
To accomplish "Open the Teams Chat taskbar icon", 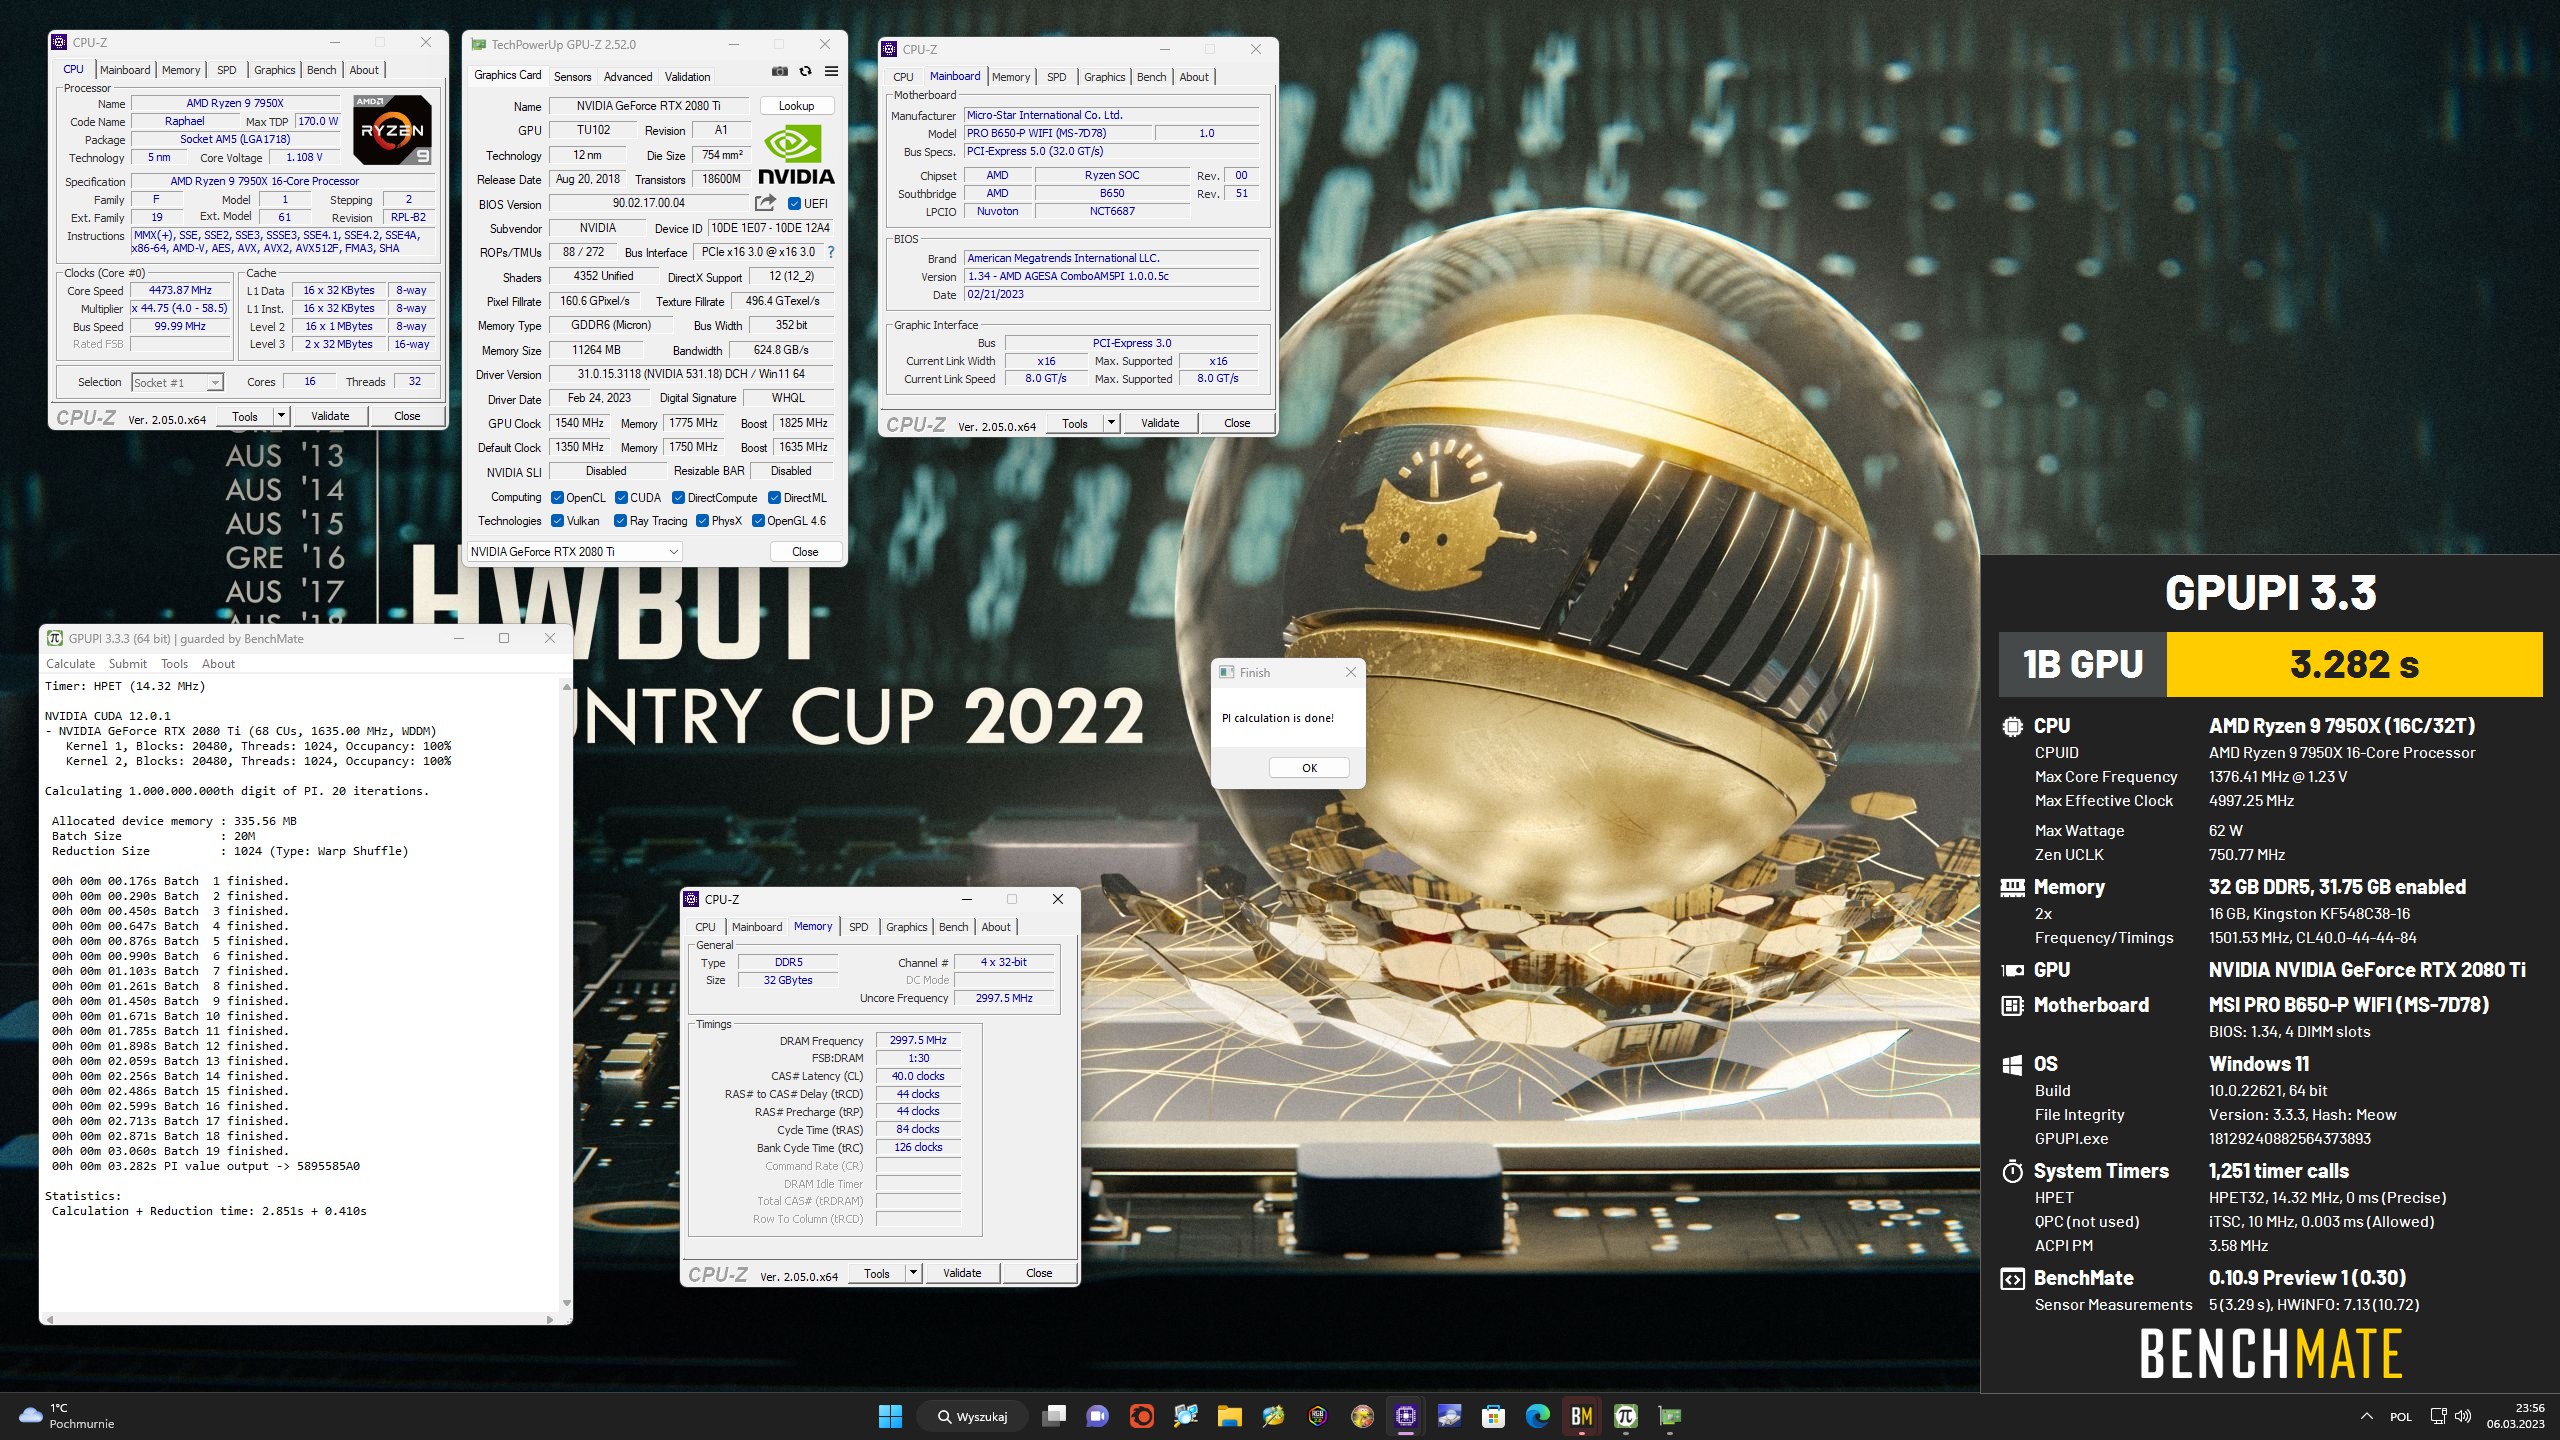I will point(1098,1416).
